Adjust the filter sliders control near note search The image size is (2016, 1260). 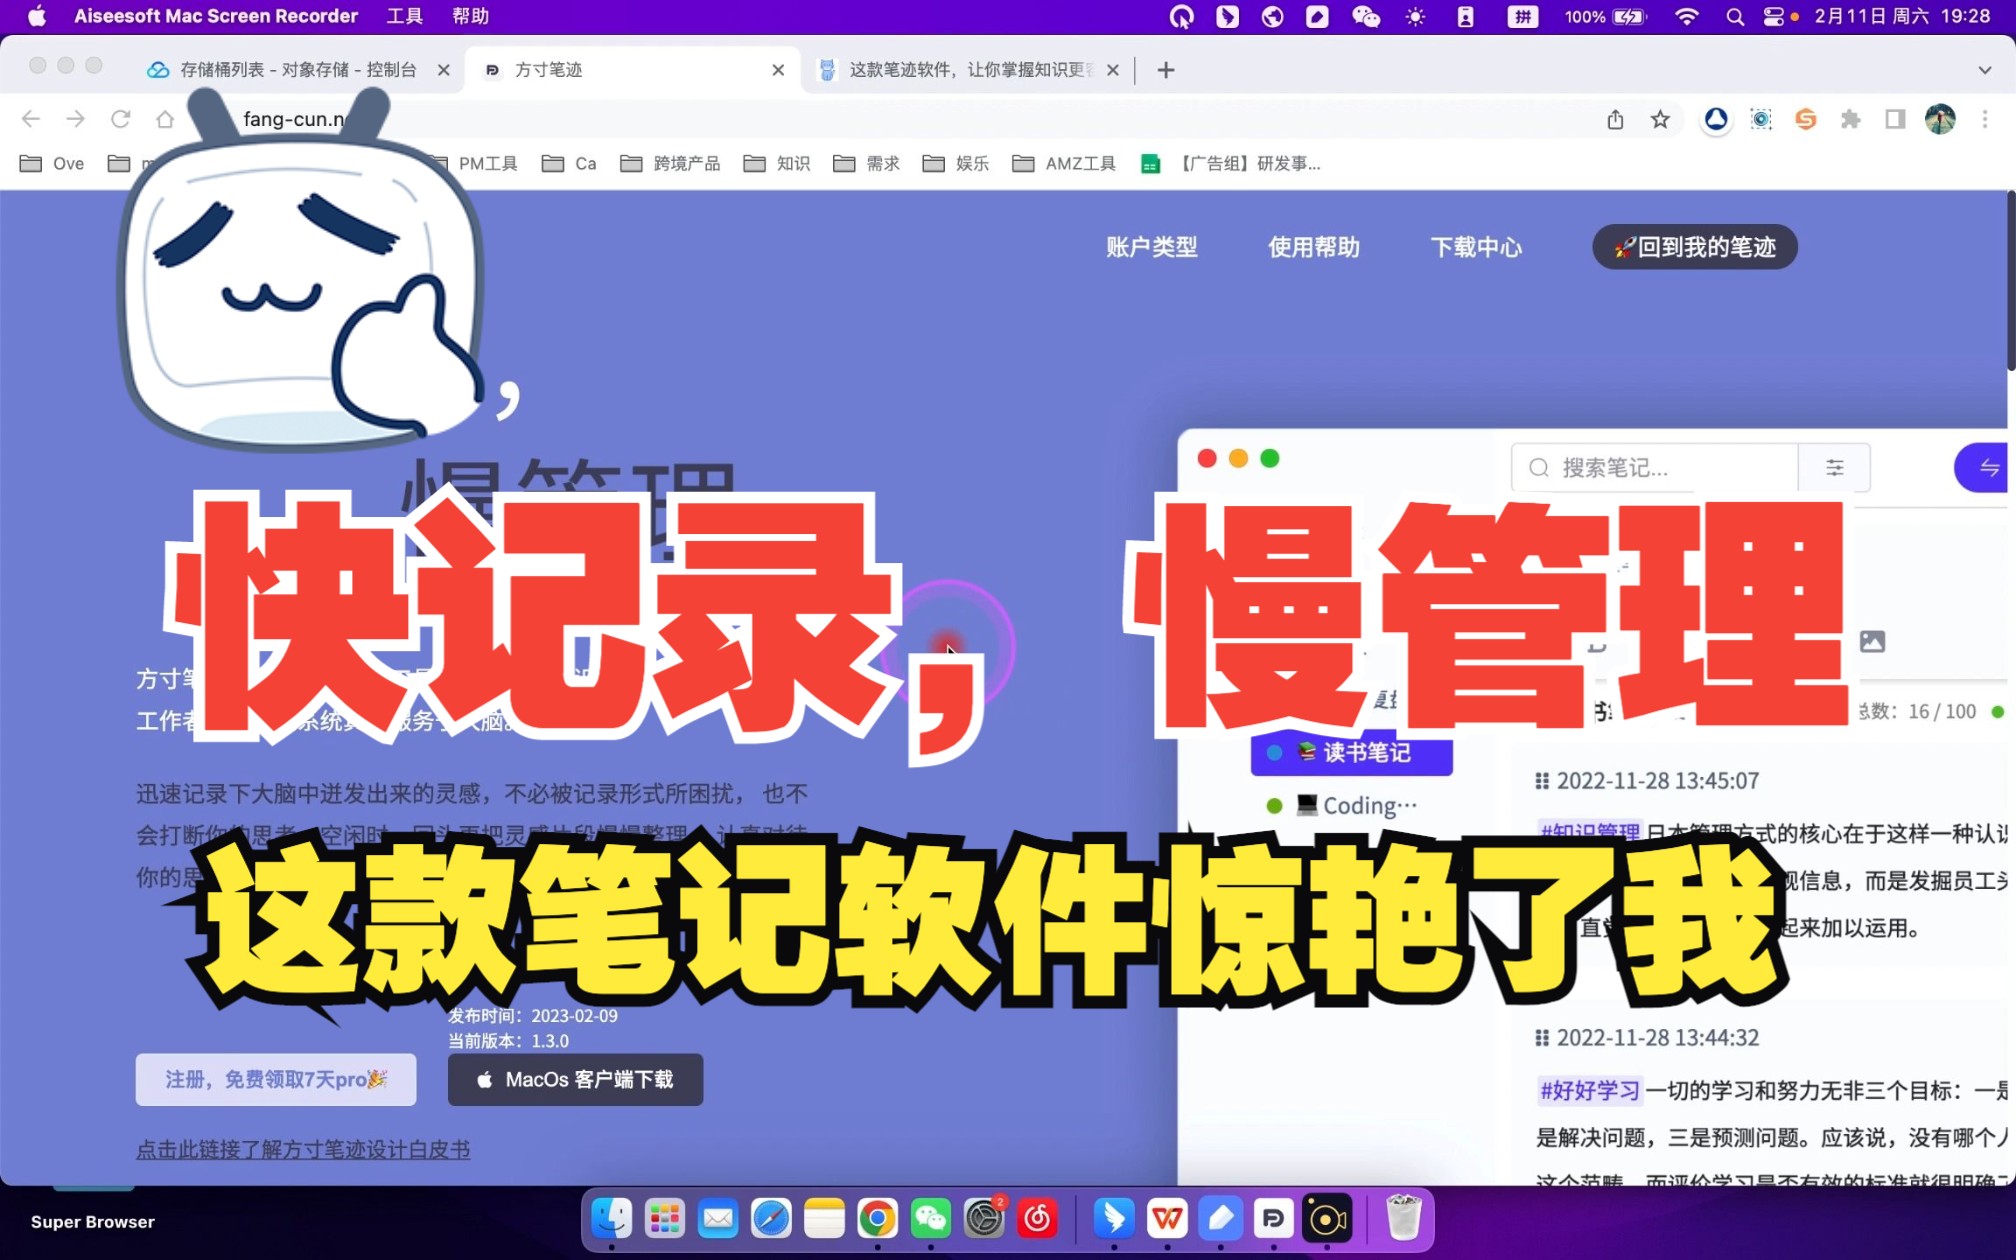[1834, 467]
